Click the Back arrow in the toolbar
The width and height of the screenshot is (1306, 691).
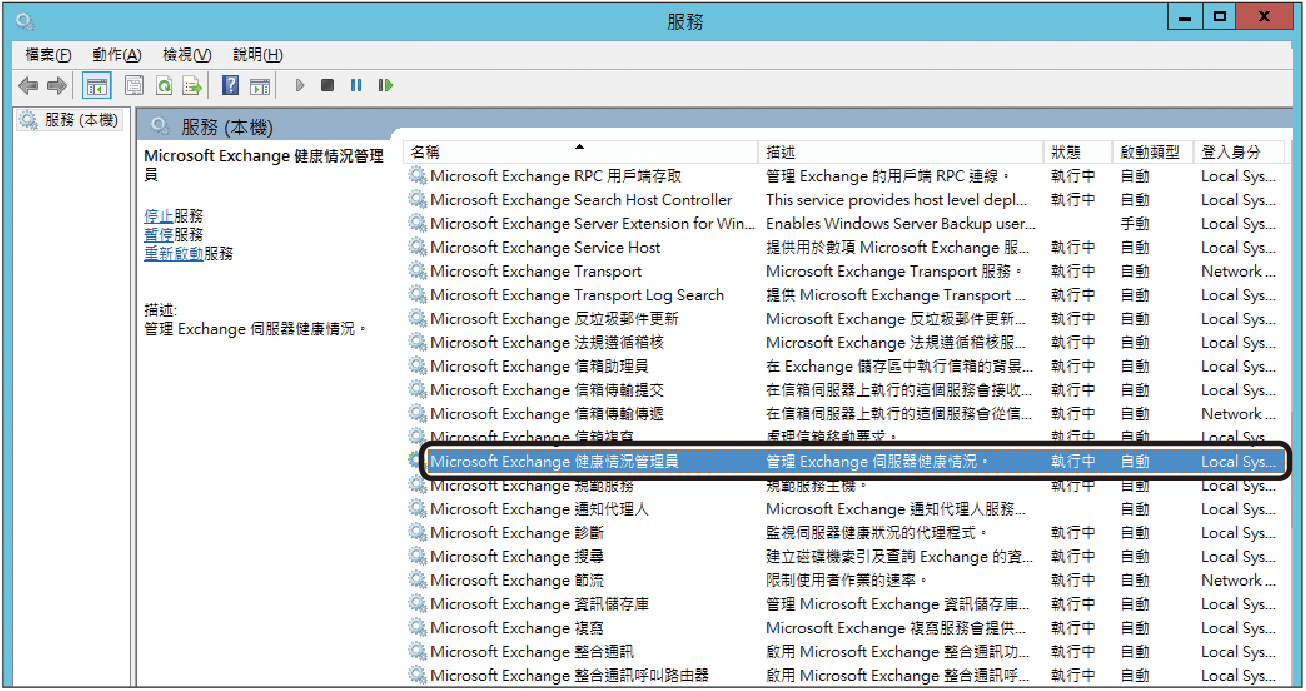coord(28,86)
